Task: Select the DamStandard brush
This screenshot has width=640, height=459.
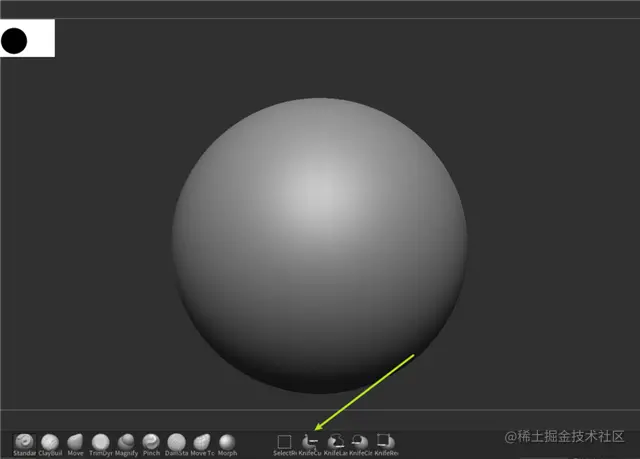Action: click(176, 445)
